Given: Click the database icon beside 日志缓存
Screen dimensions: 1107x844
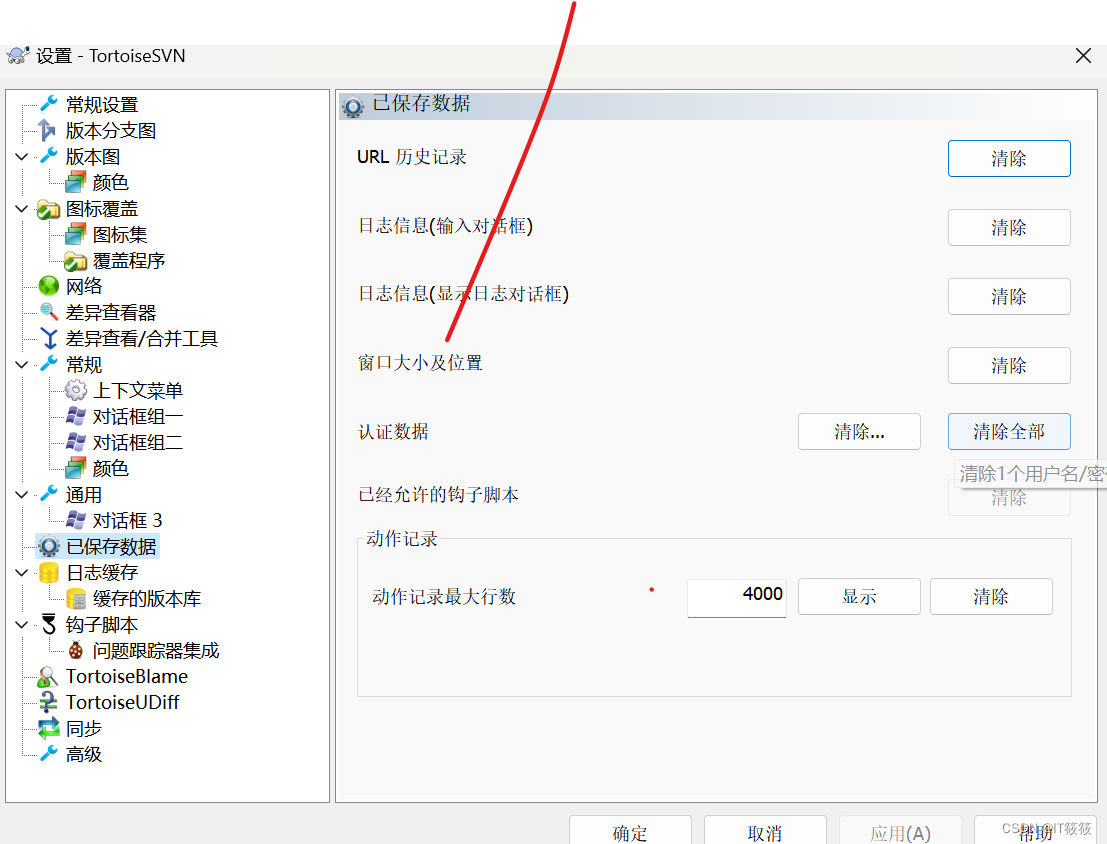Looking at the screenshot, I should click(49, 572).
